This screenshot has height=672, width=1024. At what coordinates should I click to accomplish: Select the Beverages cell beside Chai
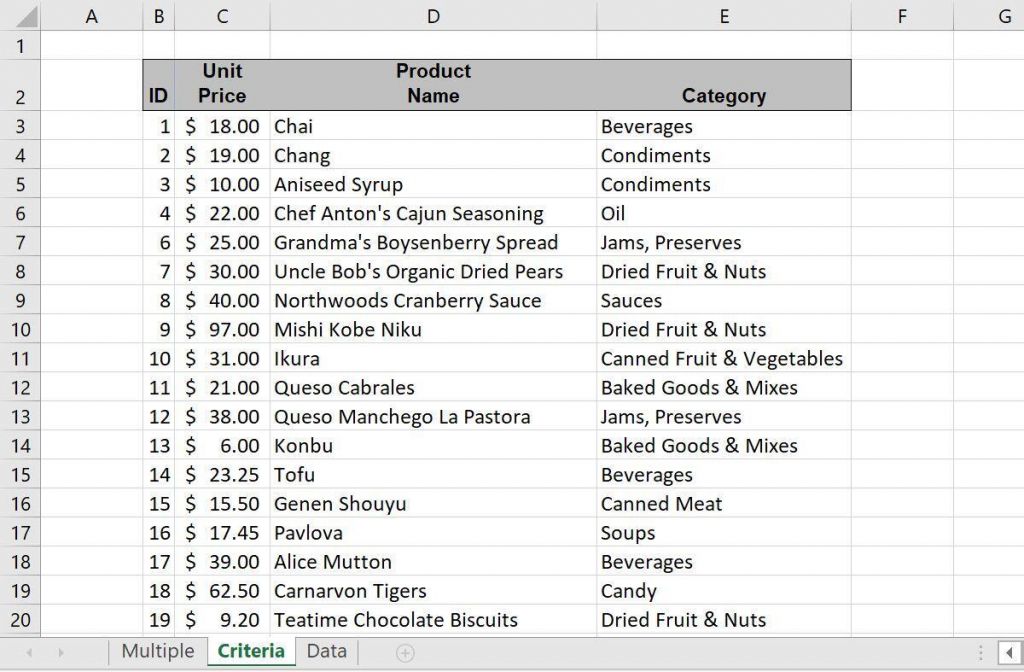pos(723,126)
